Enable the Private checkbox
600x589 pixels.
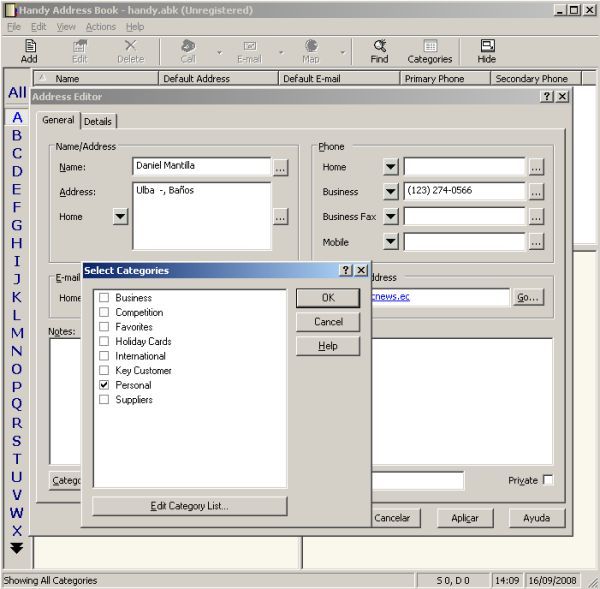[548, 480]
